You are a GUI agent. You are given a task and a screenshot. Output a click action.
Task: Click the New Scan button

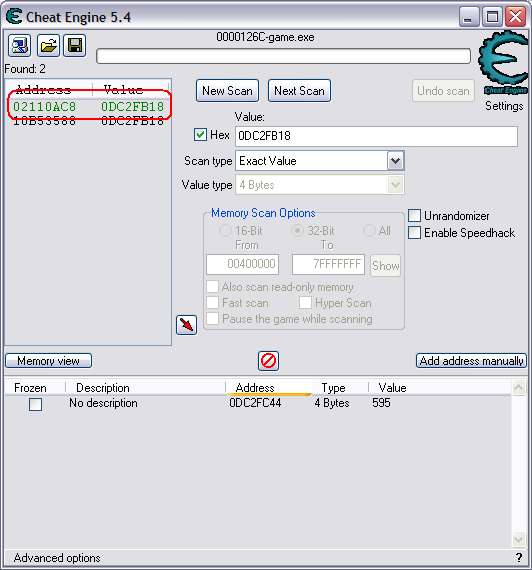click(227, 91)
